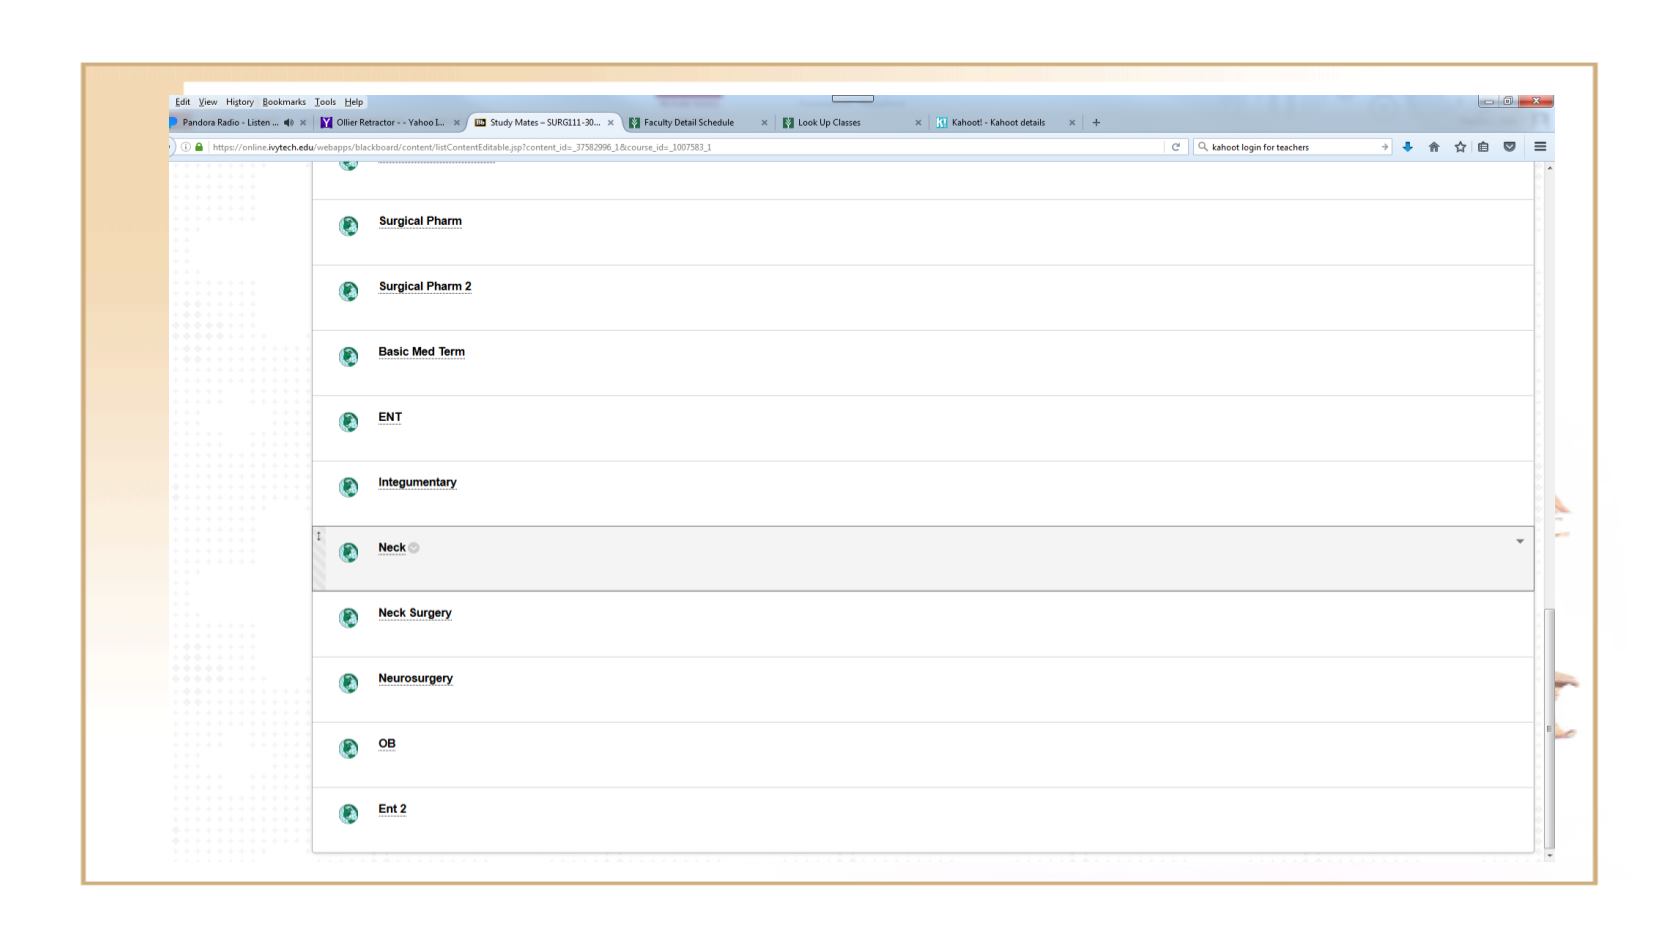Mute the Pandora Radio tab audio

[x=289, y=123]
